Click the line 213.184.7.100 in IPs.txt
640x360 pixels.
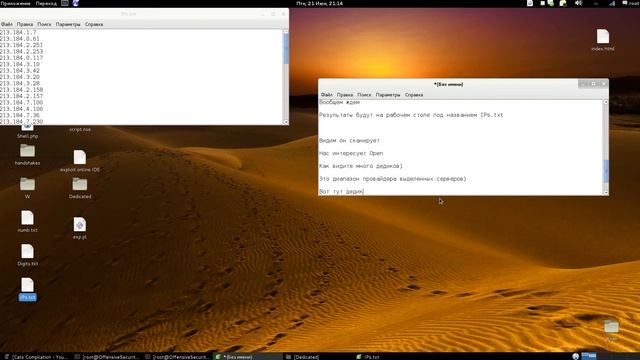click(x=21, y=102)
